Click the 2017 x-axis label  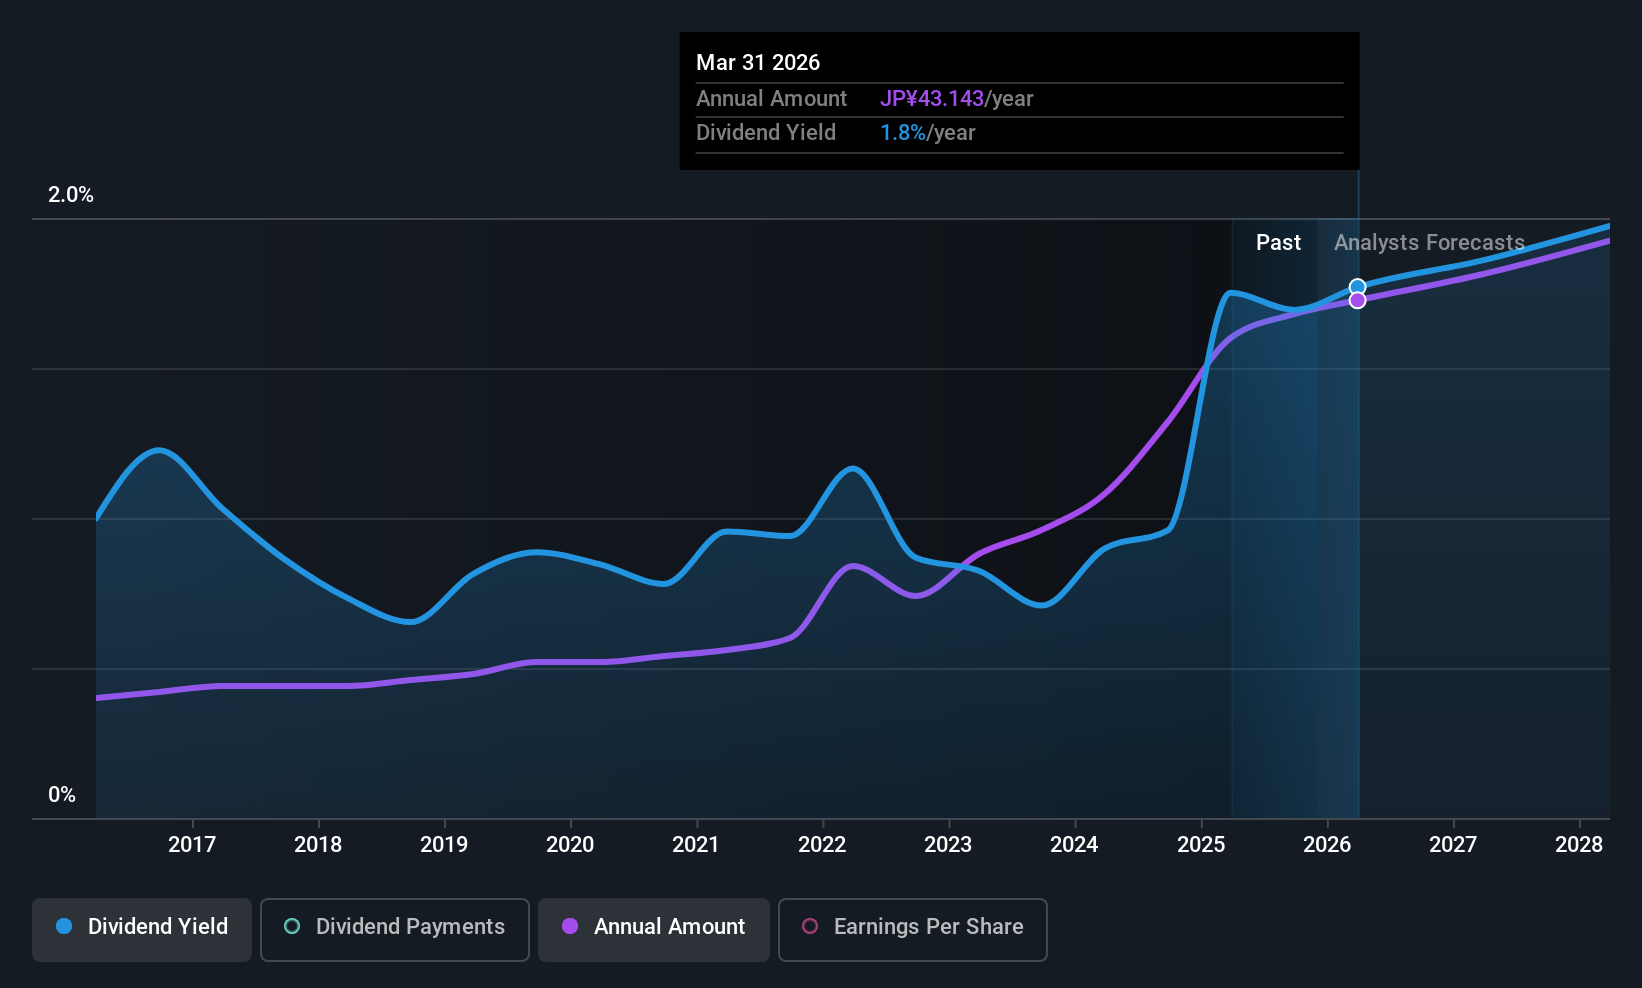(x=192, y=845)
